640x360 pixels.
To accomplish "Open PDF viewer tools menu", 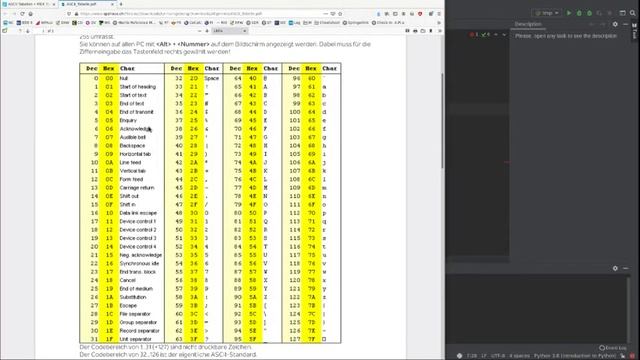I will coord(440,31).
